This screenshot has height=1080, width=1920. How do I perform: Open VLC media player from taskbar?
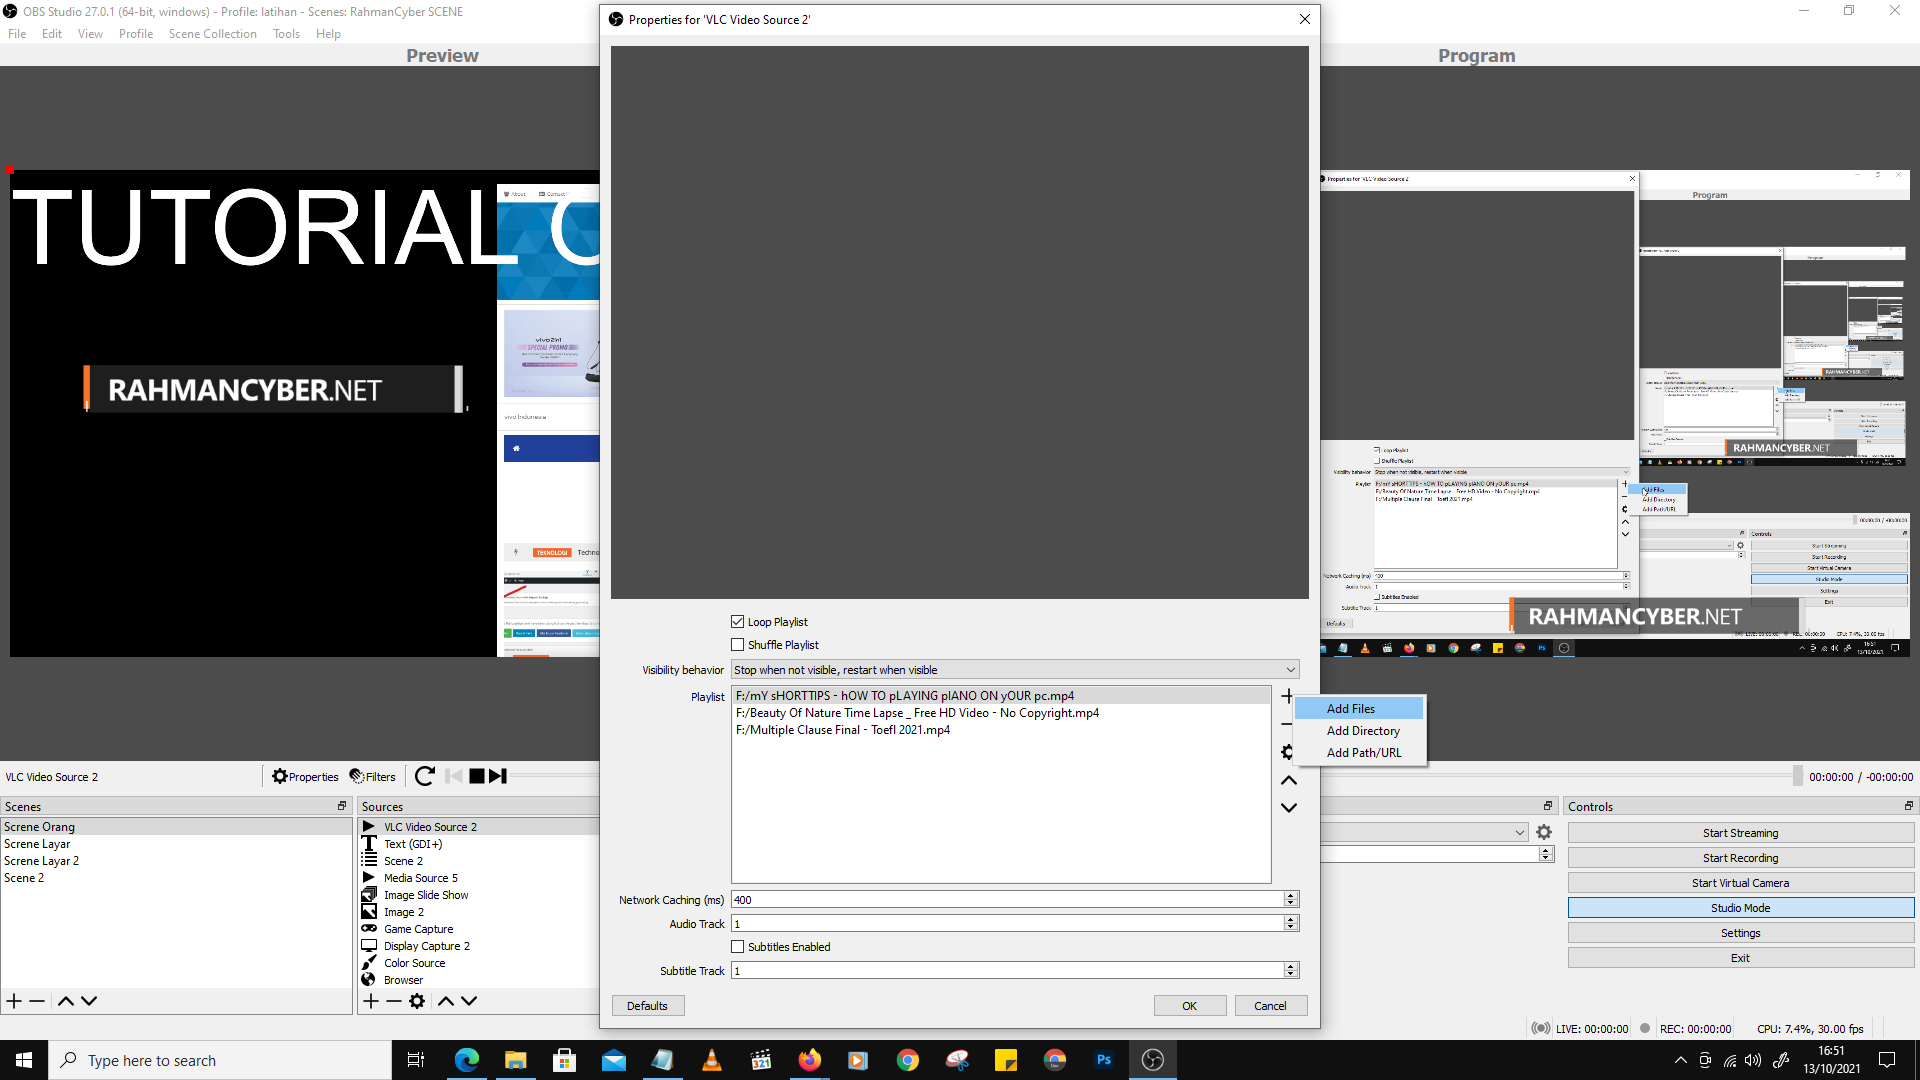(x=712, y=1060)
